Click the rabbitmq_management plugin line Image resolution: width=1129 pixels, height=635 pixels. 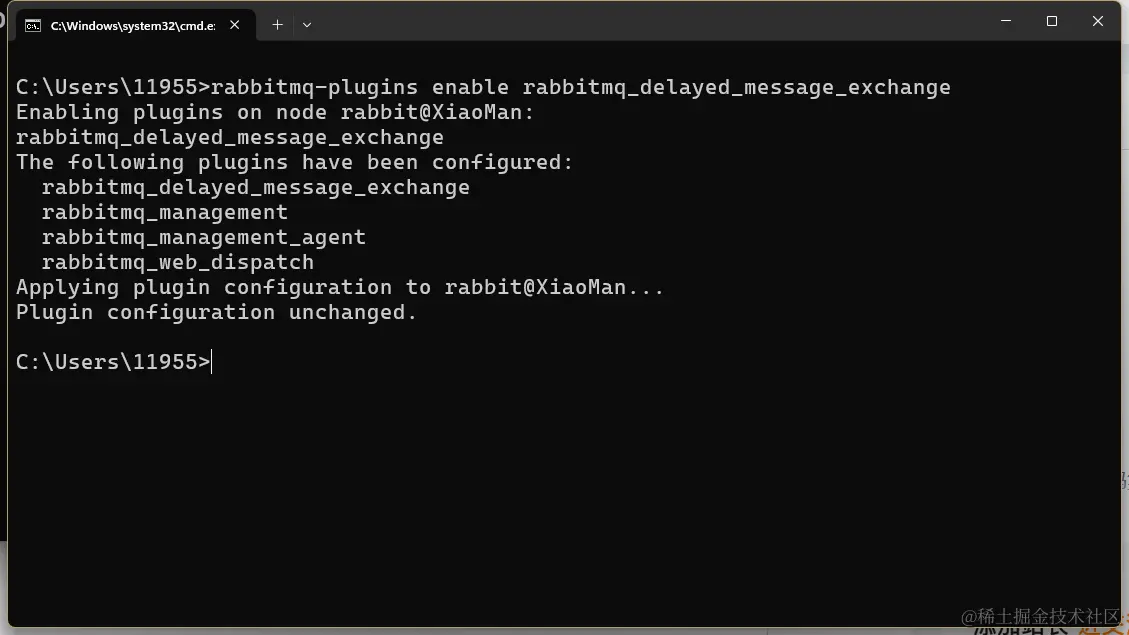pyautogui.click(x=165, y=212)
